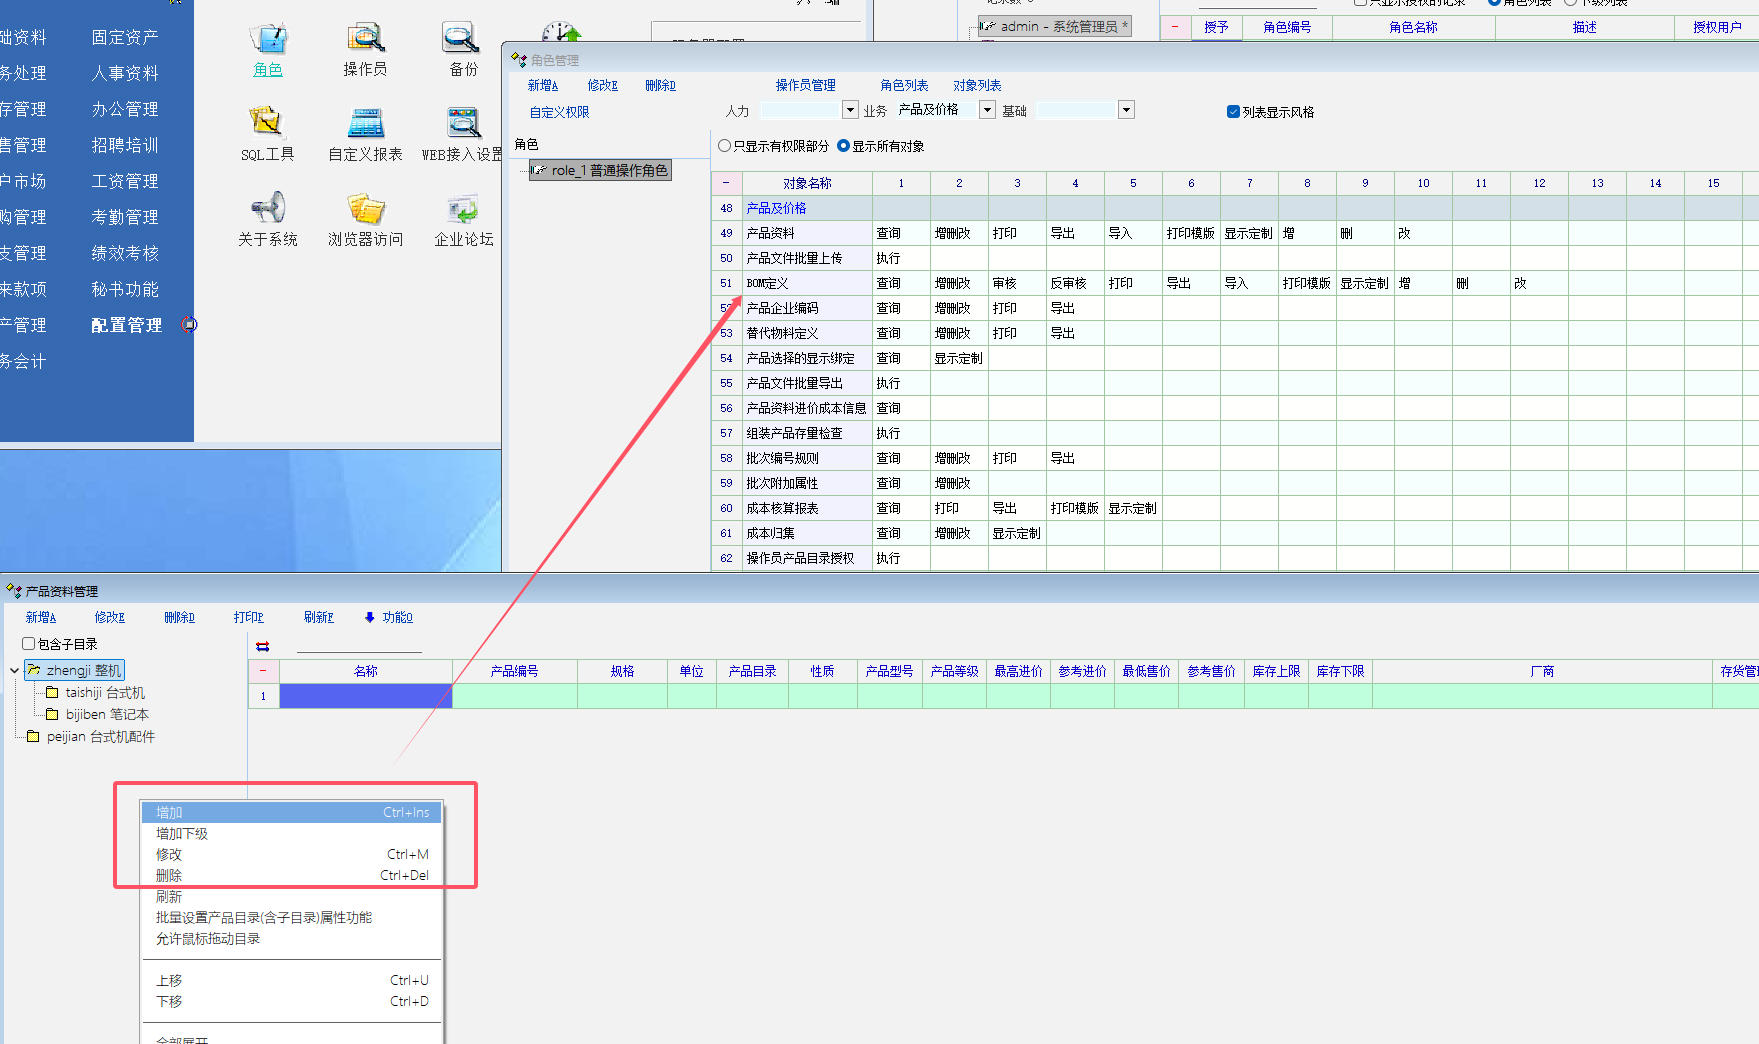The height and width of the screenshot is (1044, 1759).
Task: Select the peijian 台式机配件 folder
Action: [100, 737]
